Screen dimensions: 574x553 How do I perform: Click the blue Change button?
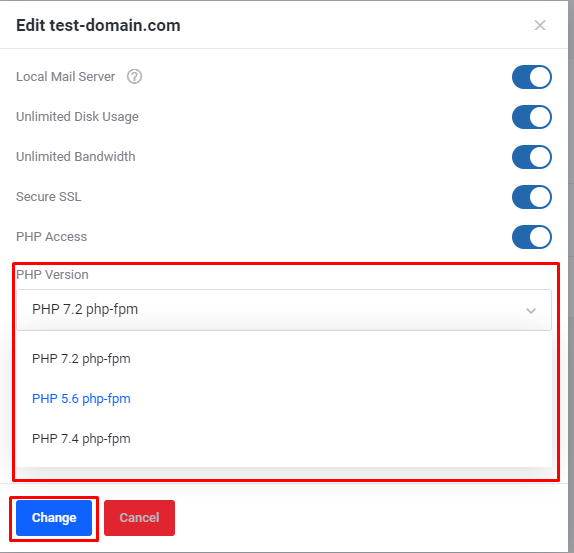pos(54,518)
